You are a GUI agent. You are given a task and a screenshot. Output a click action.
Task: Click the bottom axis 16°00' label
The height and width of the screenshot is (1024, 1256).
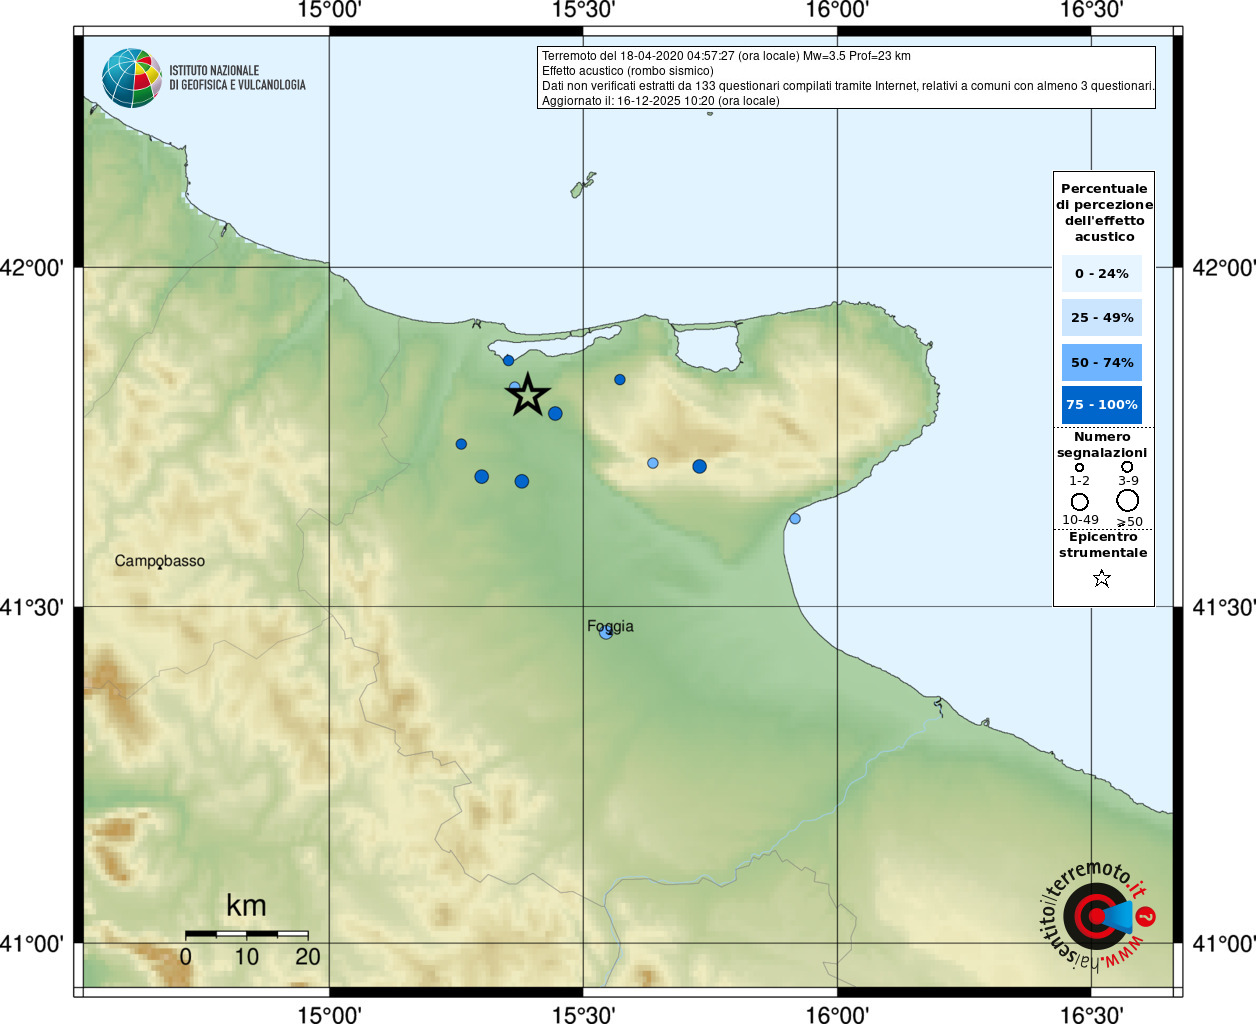[837, 1014]
